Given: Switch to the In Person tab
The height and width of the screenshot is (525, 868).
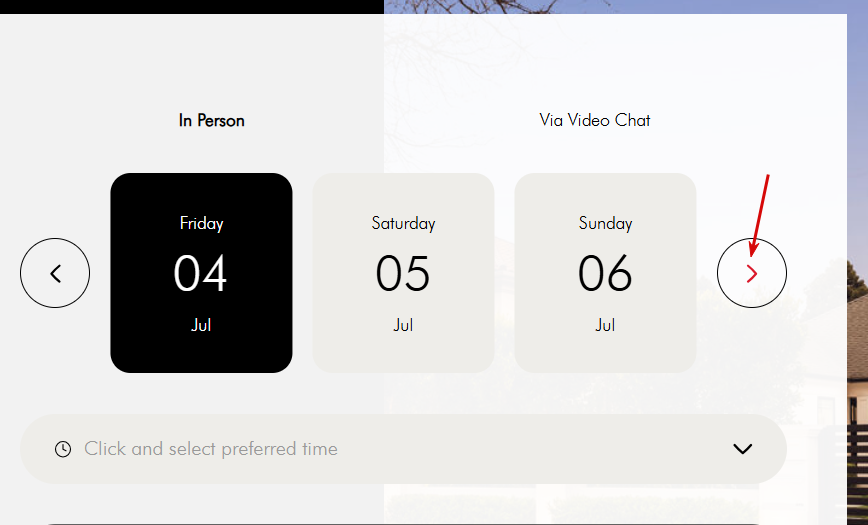Looking at the screenshot, I should [x=211, y=120].
